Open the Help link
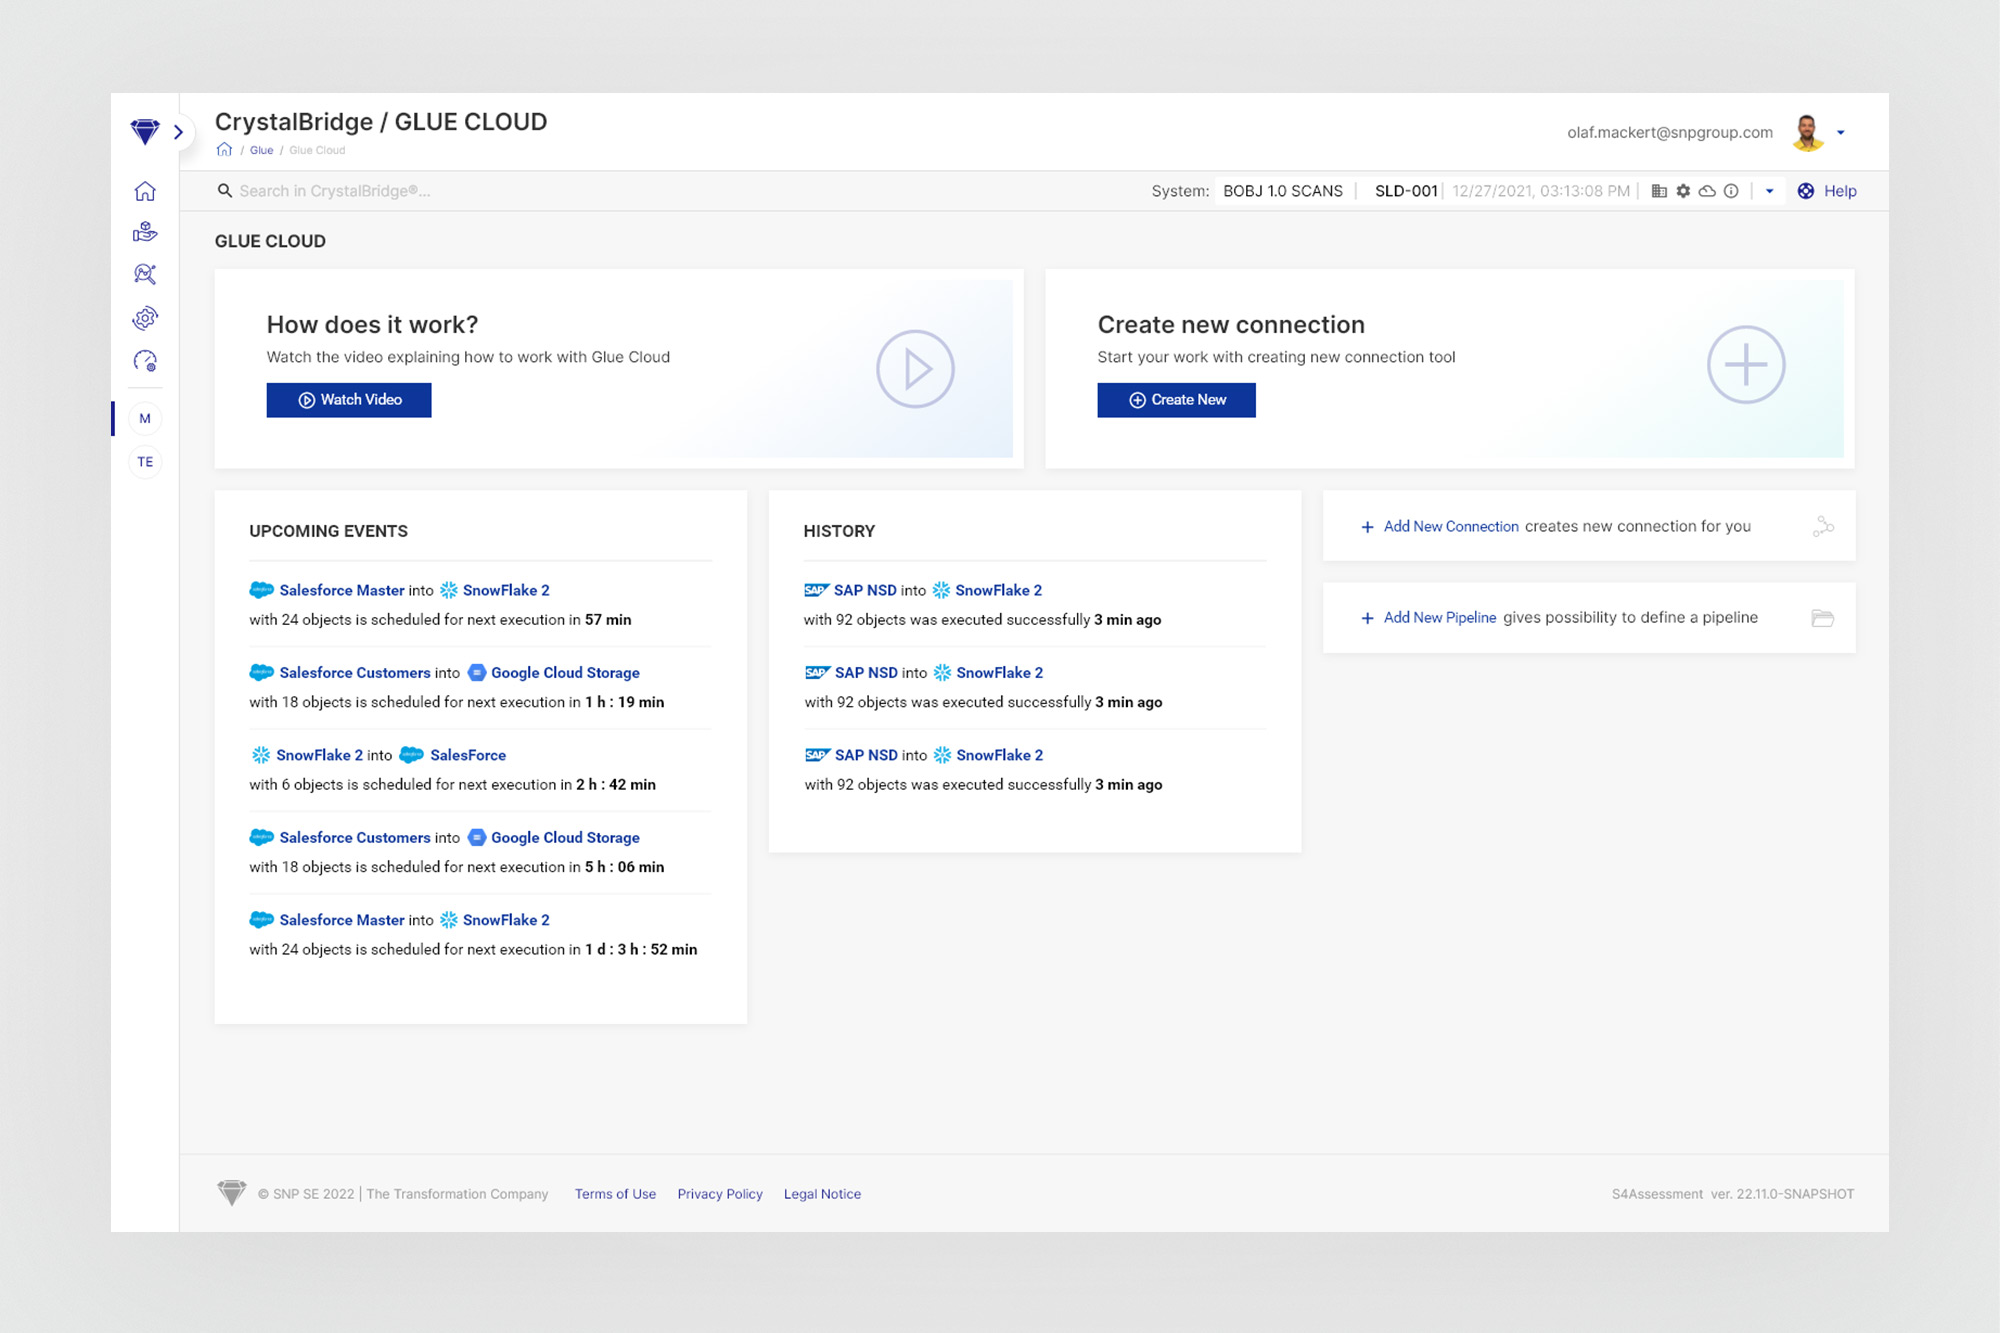Viewport: 2000px width, 1333px height. (x=1838, y=191)
